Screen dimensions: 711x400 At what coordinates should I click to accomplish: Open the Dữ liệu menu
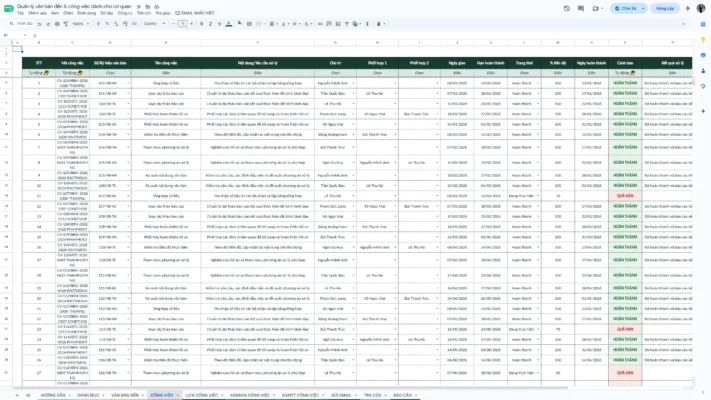coord(107,13)
